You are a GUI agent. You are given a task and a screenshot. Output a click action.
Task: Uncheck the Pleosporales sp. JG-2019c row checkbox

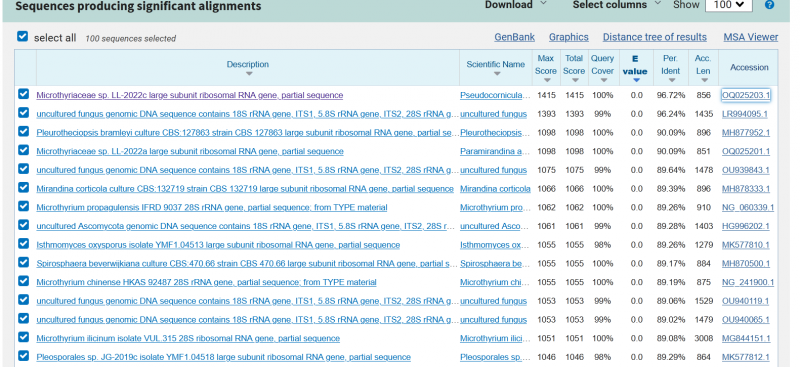point(23,356)
